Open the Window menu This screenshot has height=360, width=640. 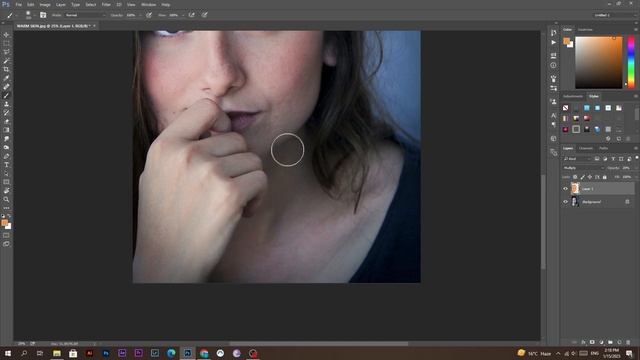click(149, 4)
